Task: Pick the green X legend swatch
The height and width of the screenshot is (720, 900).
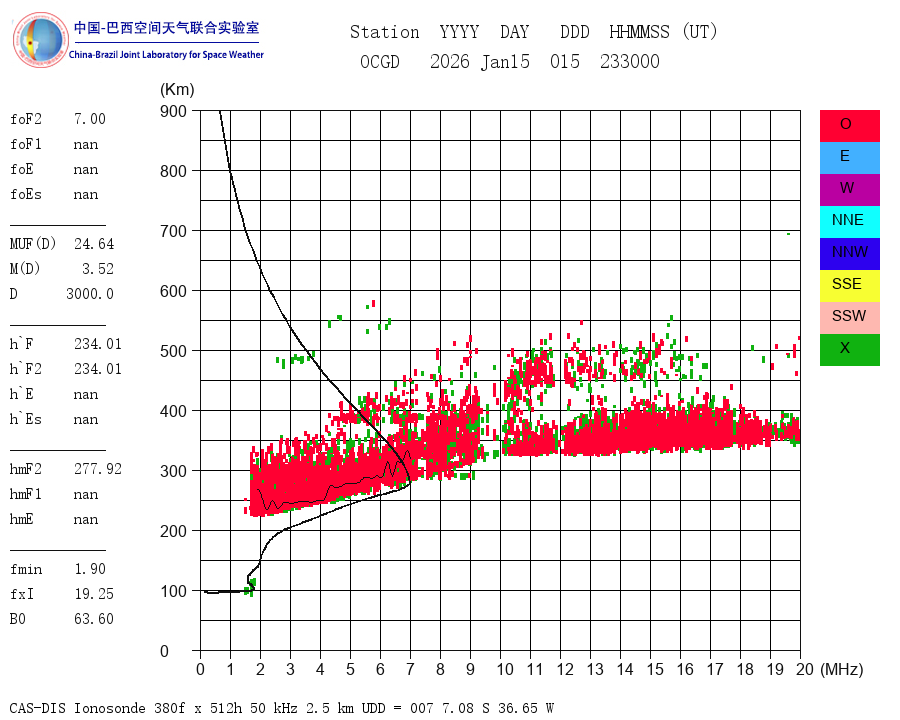Action: tap(849, 350)
